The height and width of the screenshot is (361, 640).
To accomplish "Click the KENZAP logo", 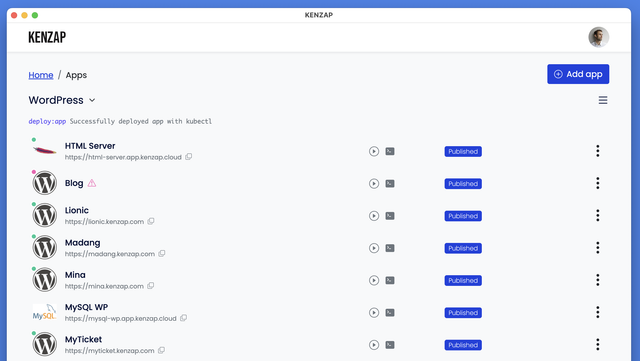I will (x=47, y=37).
